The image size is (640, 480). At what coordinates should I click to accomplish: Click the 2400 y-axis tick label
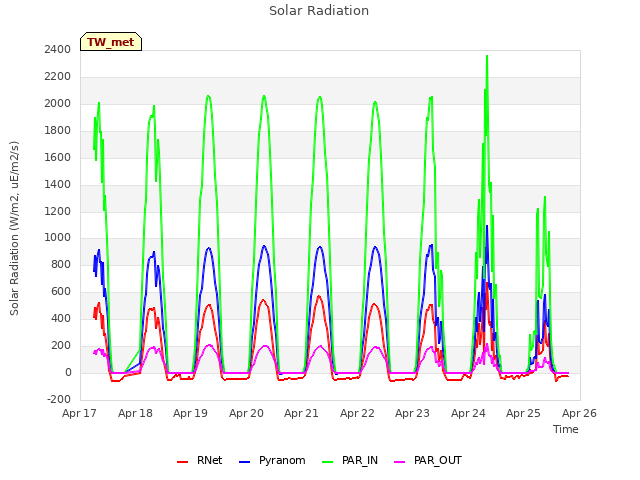click(58, 49)
